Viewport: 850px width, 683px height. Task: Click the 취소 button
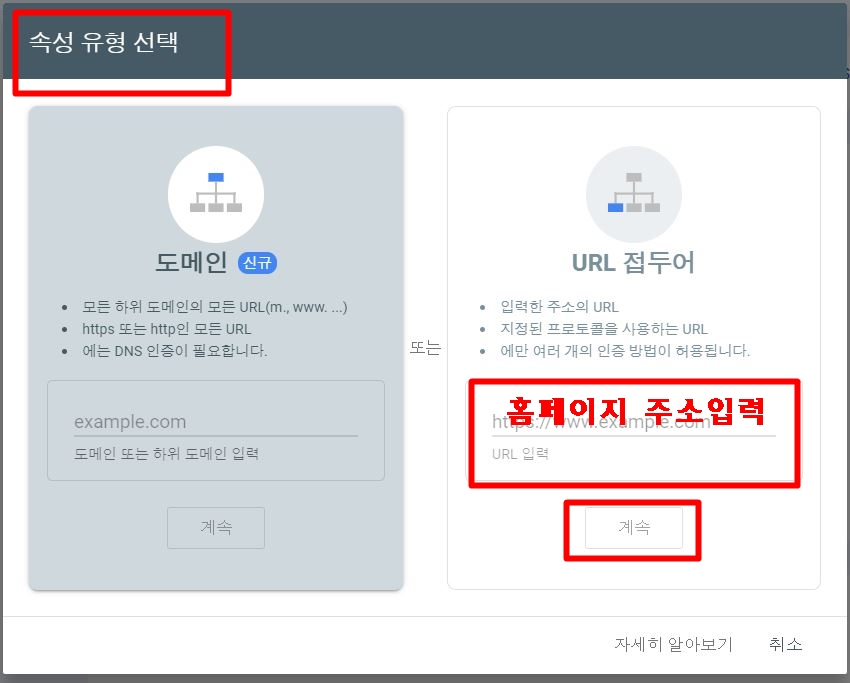coord(785,644)
